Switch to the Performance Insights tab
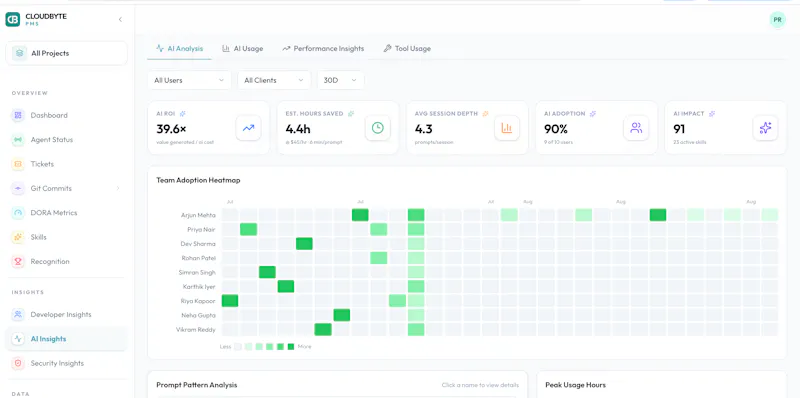Screen dimensions: 800x398 tap(323, 48)
